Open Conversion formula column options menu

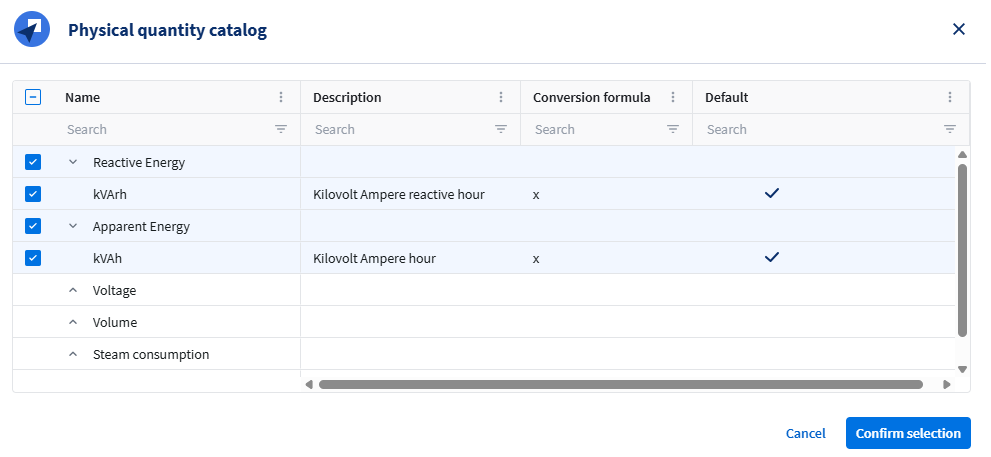(673, 97)
